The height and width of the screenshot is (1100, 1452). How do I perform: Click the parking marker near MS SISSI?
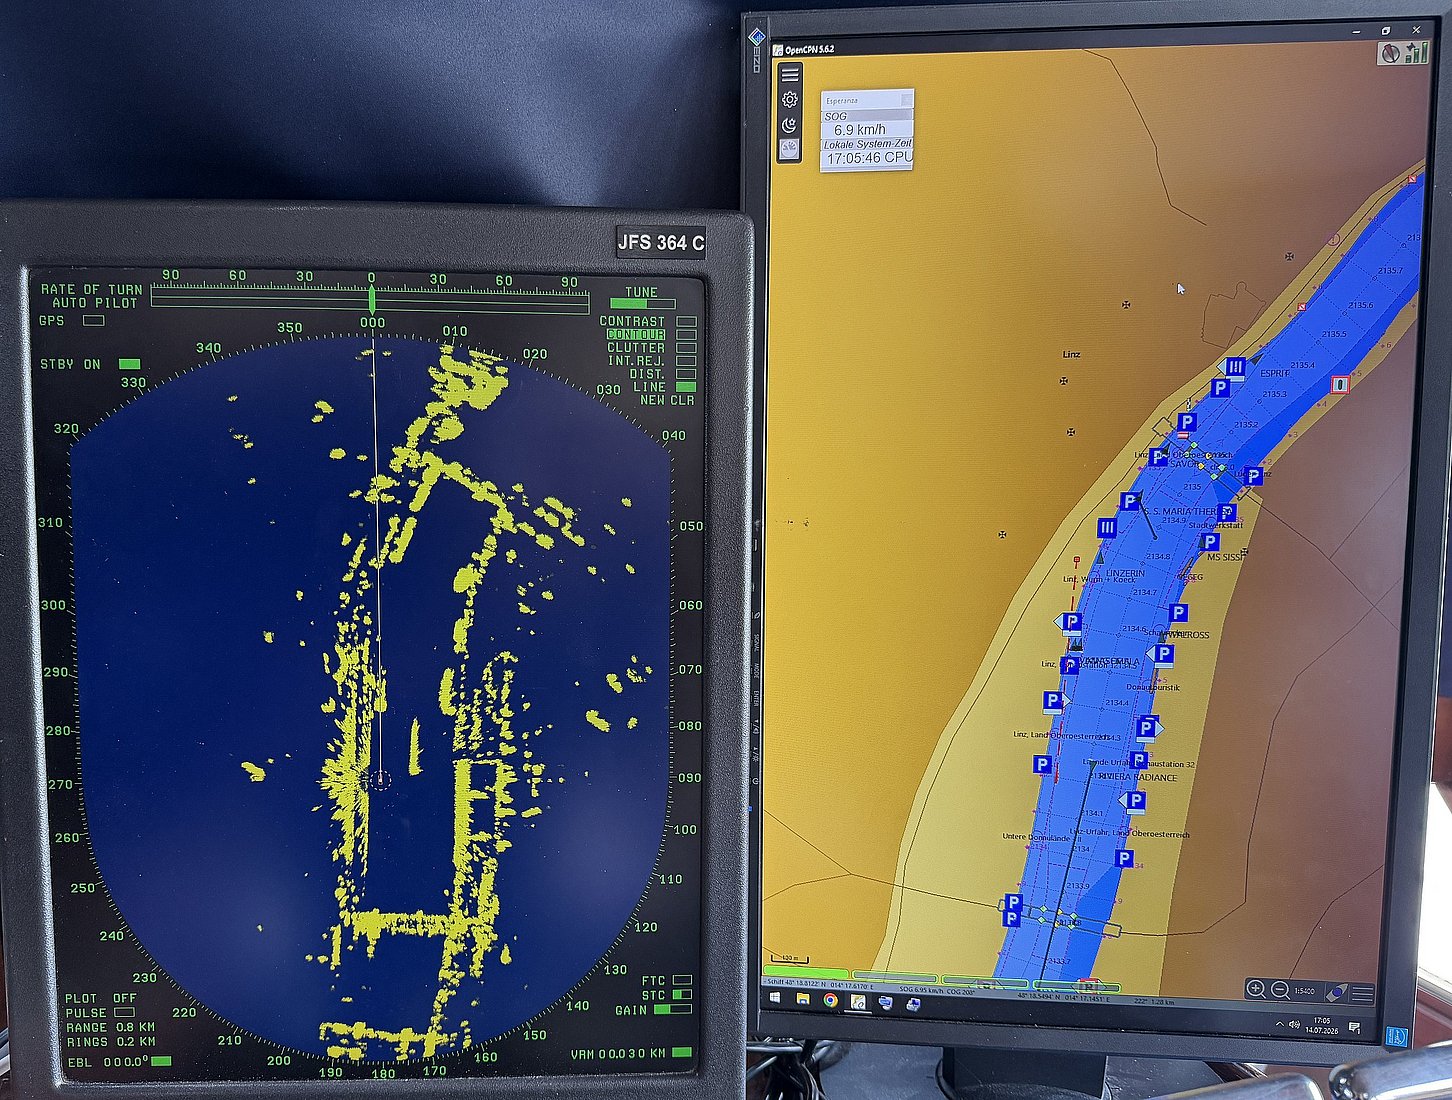(1209, 542)
